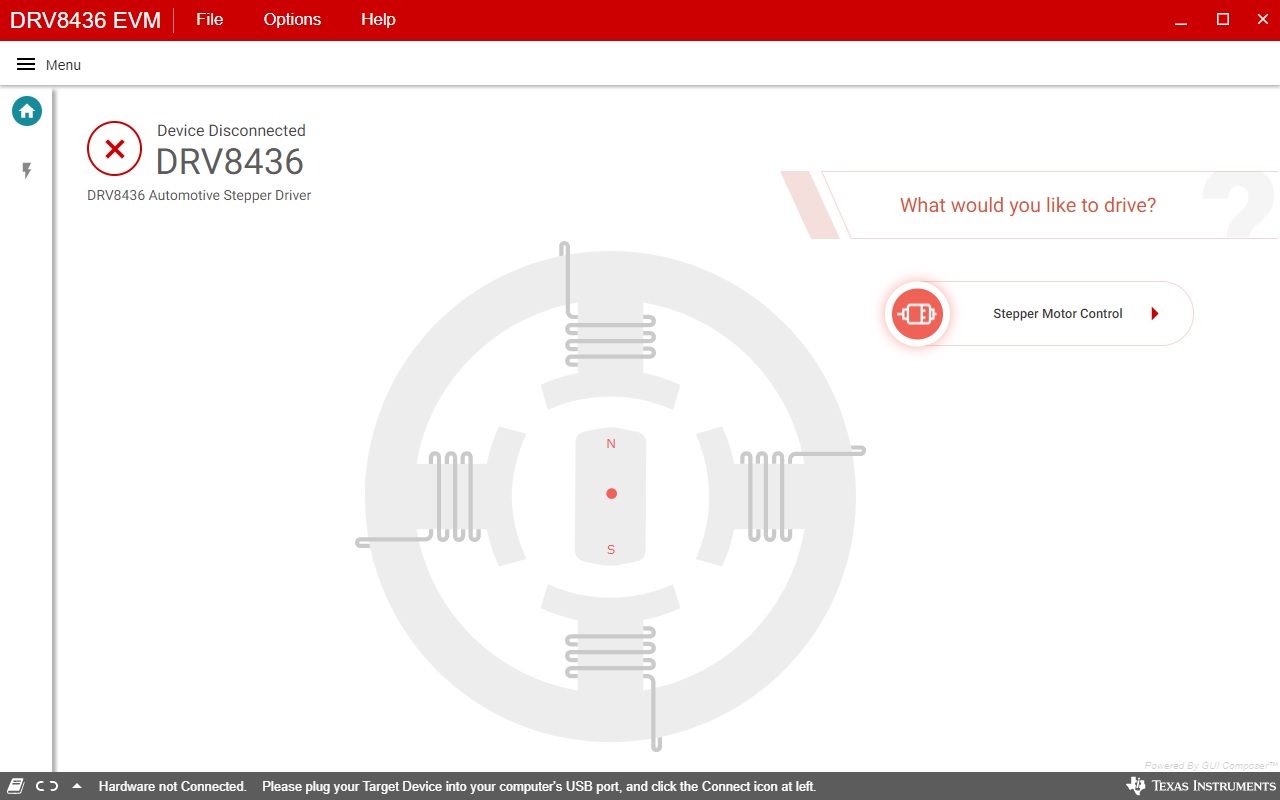Select the Stepper Motor Control label
This screenshot has height=800, width=1280.
coord(1058,314)
